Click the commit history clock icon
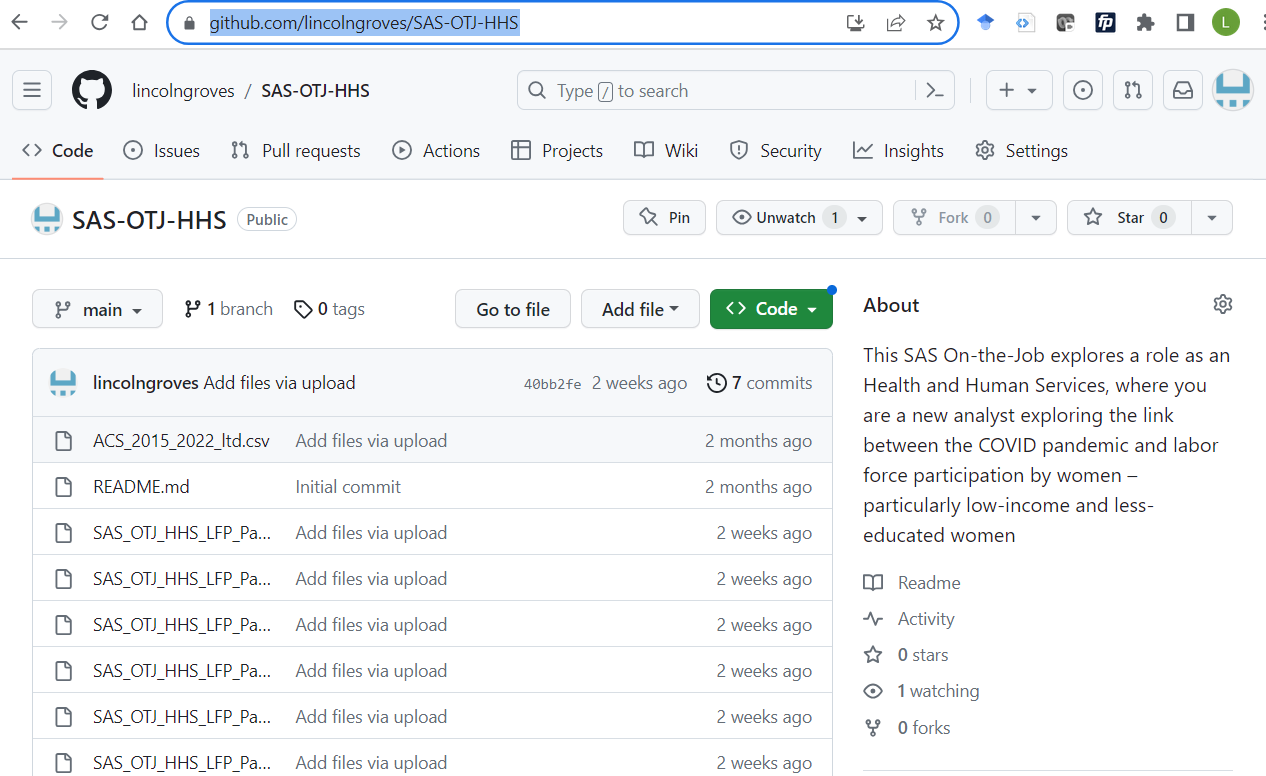The image size is (1266, 776). pyautogui.click(x=717, y=382)
